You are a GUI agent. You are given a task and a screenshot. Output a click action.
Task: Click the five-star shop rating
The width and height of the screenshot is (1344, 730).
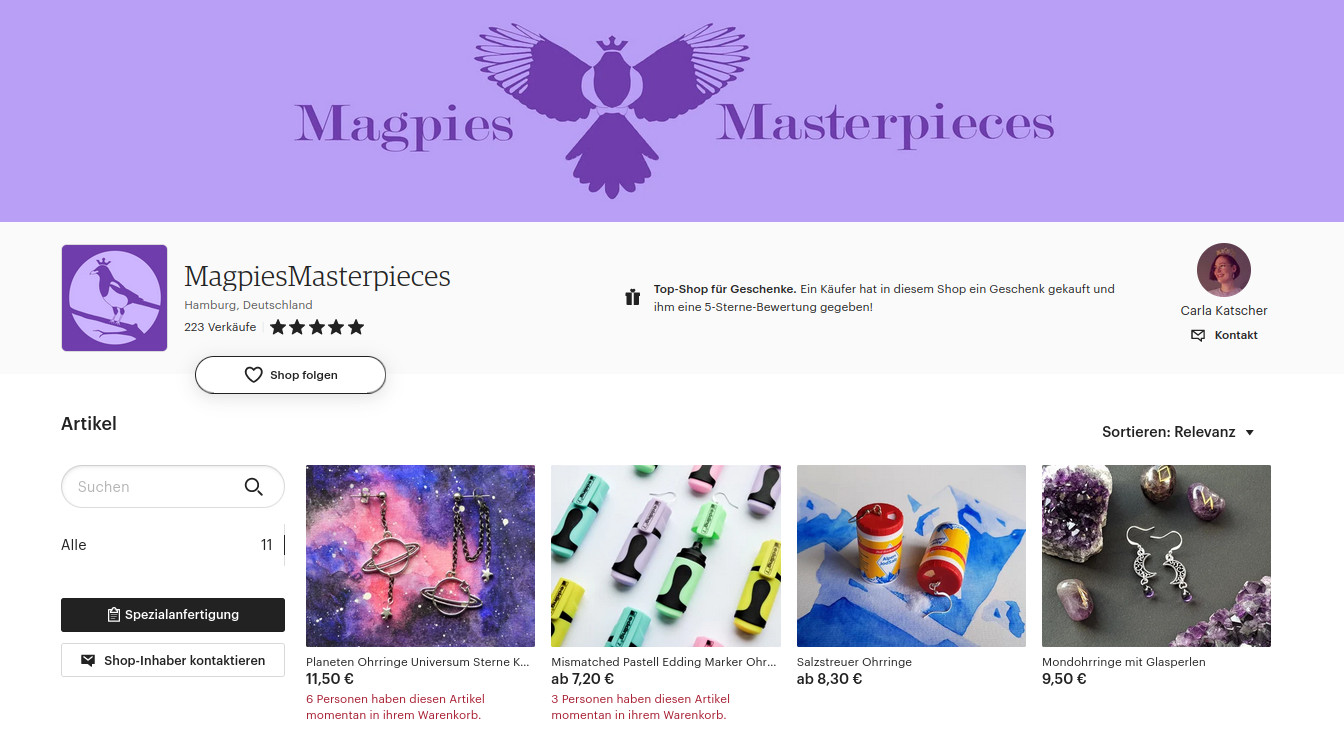point(316,327)
